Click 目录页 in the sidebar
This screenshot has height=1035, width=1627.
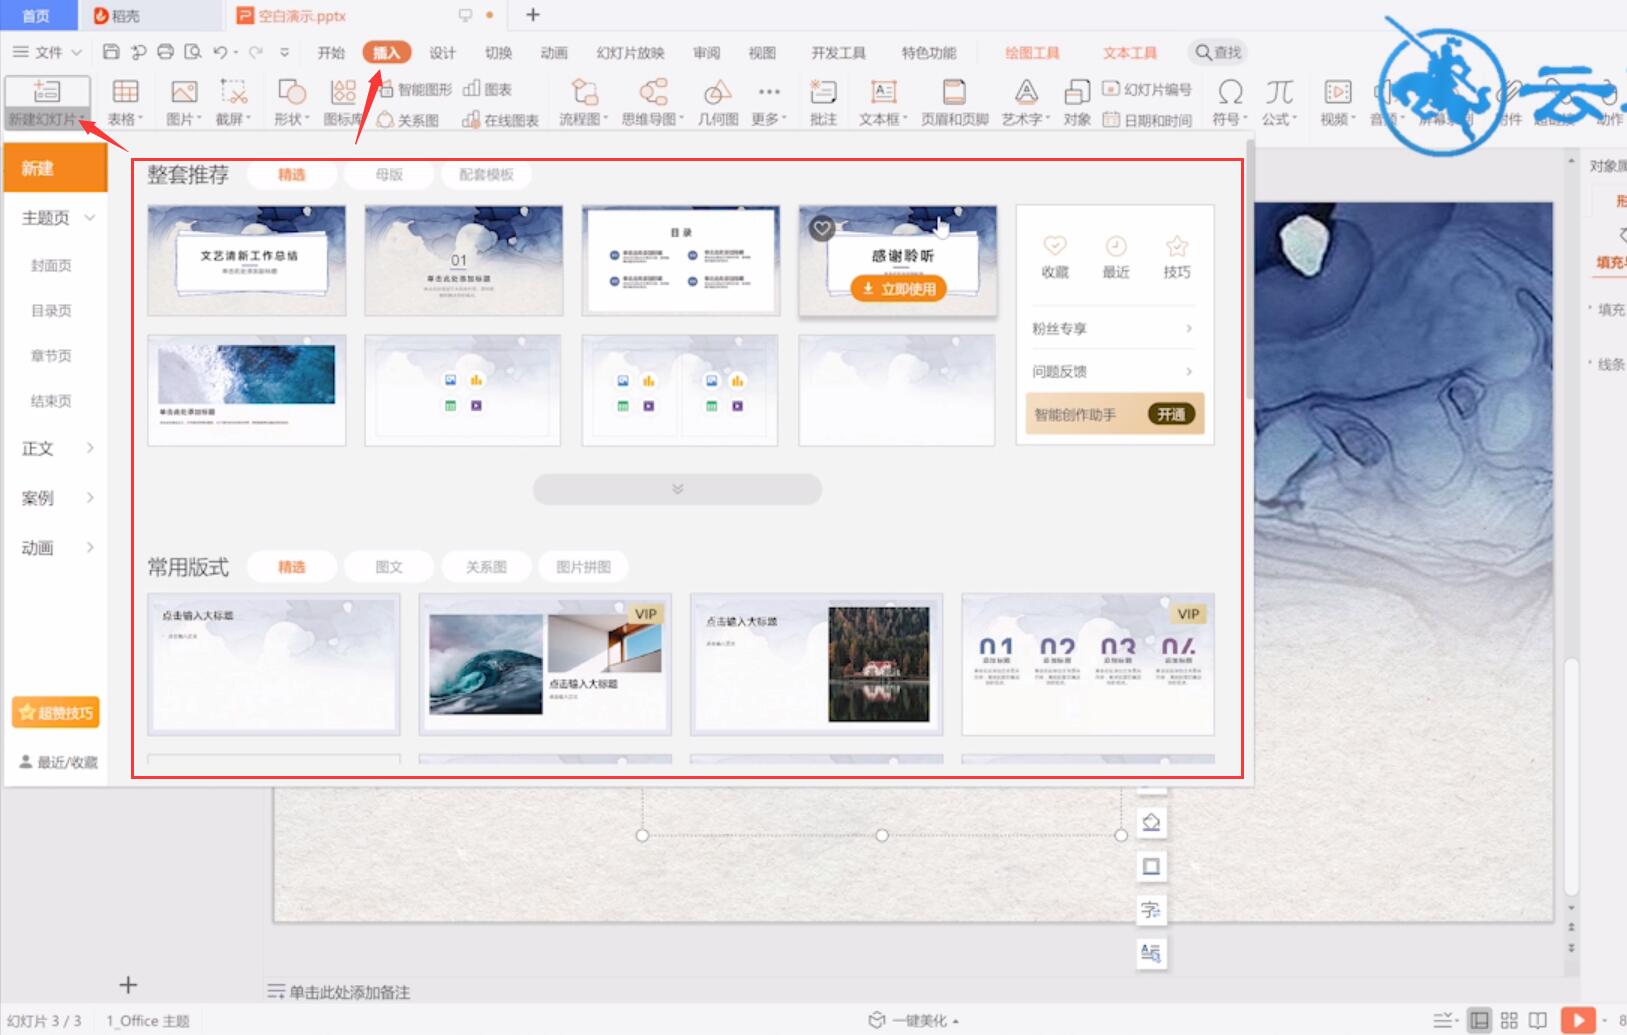(51, 310)
